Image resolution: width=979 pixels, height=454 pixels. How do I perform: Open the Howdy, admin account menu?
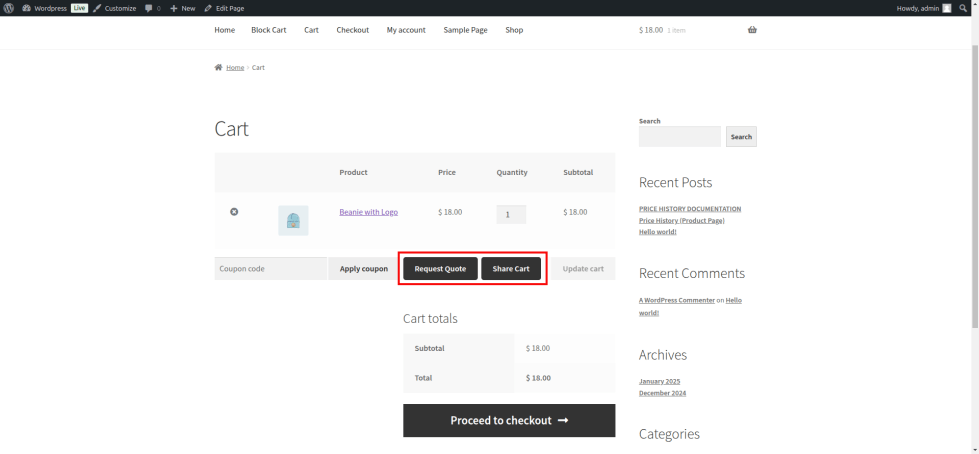pos(917,8)
